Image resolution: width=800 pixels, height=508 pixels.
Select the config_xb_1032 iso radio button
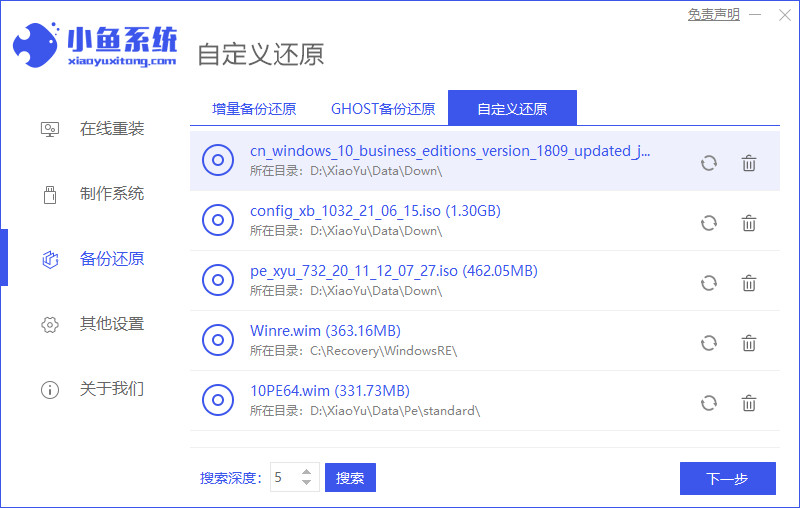[218, 220]
